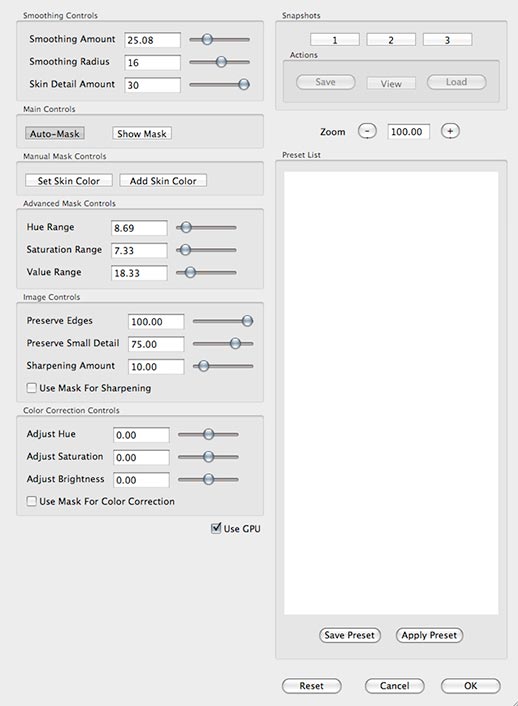
Task: Select snapshot slot 3
Action: pos(447,40)
